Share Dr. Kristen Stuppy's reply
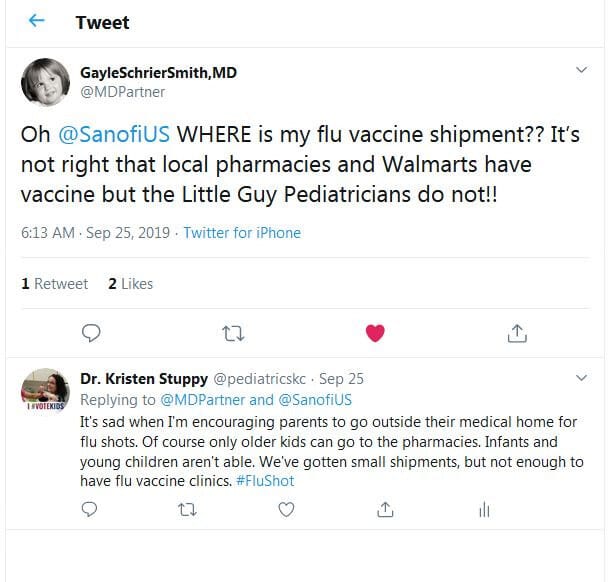Screen dimensions: 616x582 385,510
